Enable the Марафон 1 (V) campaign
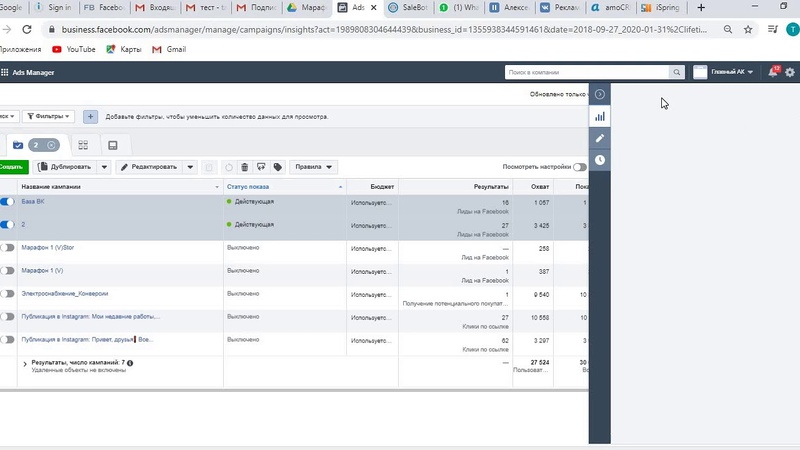 pos(7,271)
